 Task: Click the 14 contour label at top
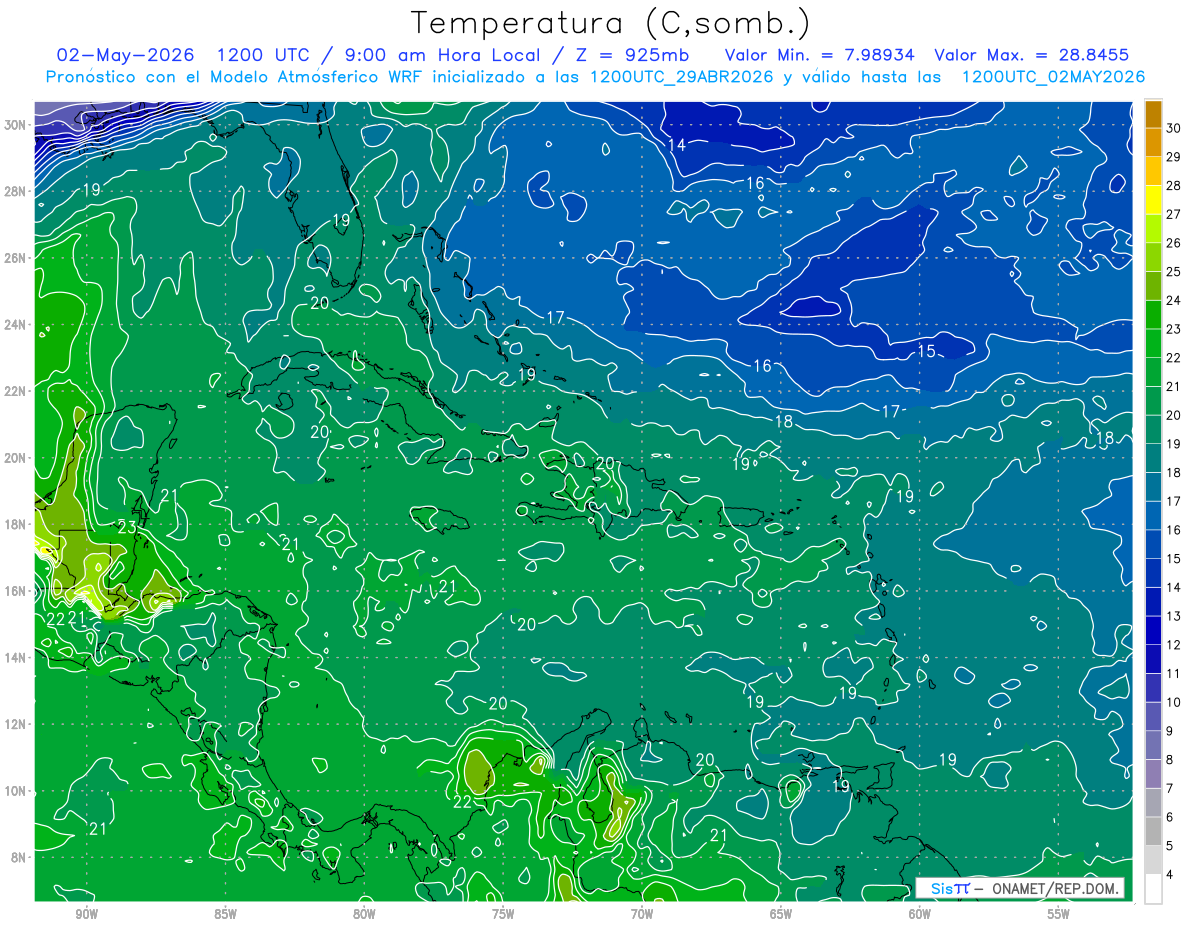677,145
